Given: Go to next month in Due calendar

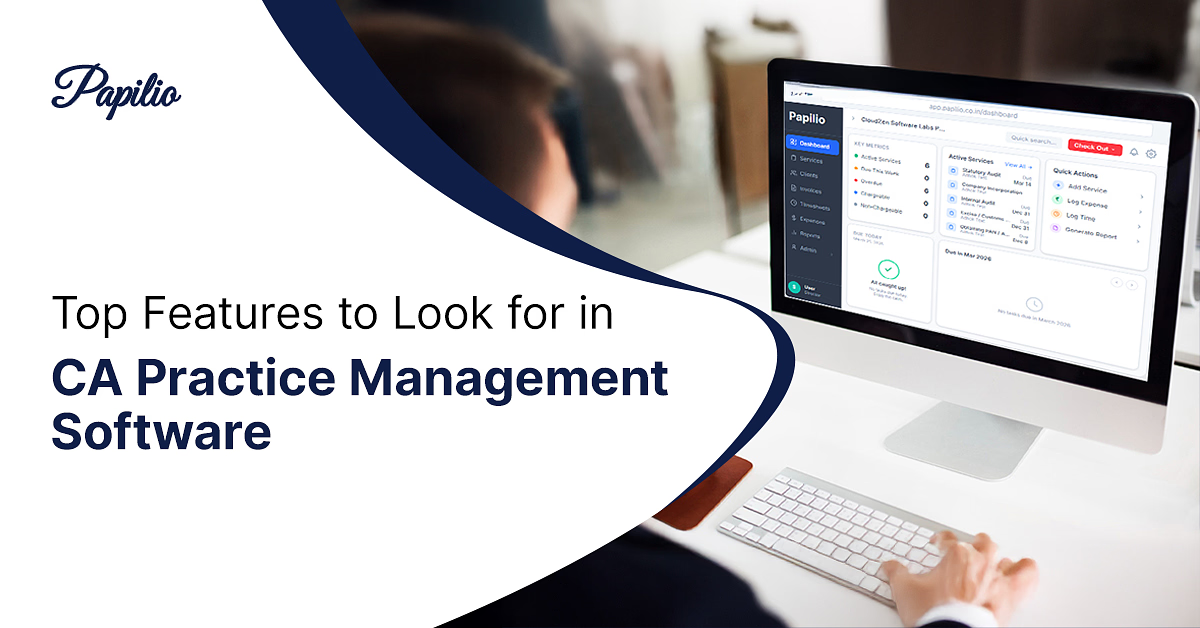Looking at the screenshot, I should click(1131, 285).
